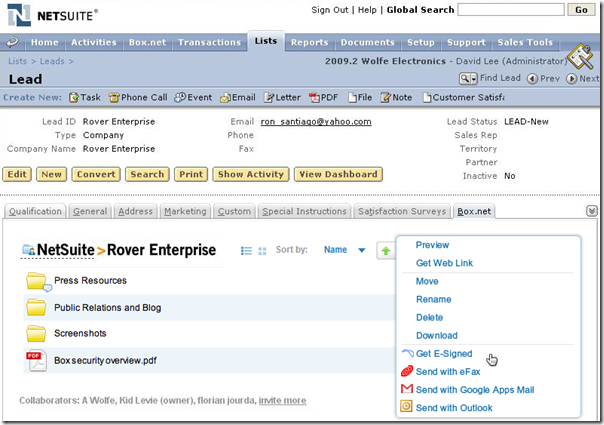Switch to grid view in Box
Image resolution: width=604 pixels, height=425 pixels.
(x=262, y=251)
